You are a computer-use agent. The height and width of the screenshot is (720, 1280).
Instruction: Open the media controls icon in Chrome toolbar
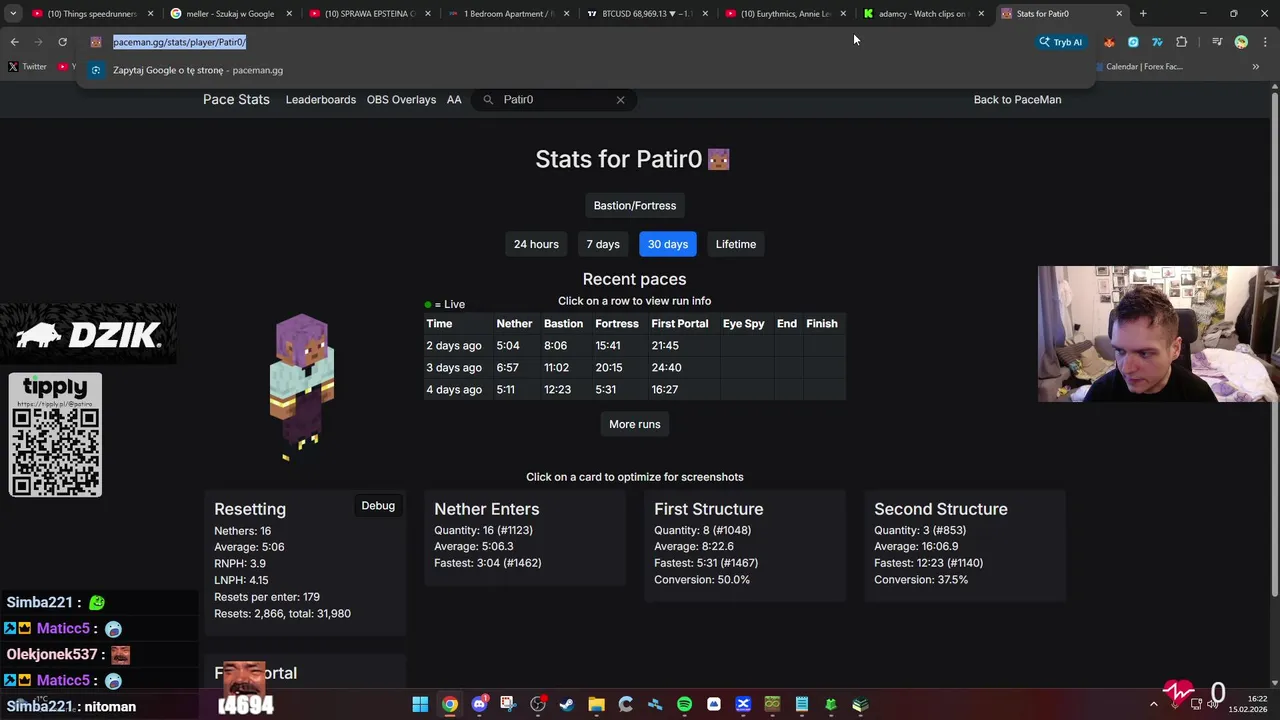coord(1217,42)
